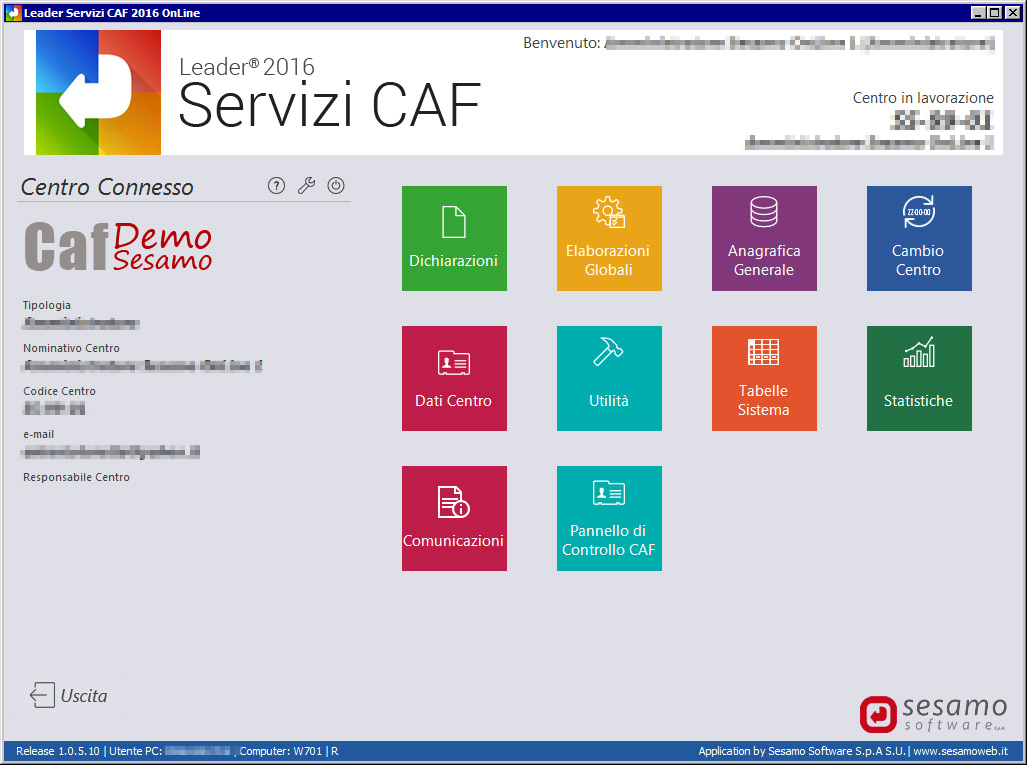
Task: Click Application by Sesamo Software text
Action: pyautogui.click(x=802, y=751)
